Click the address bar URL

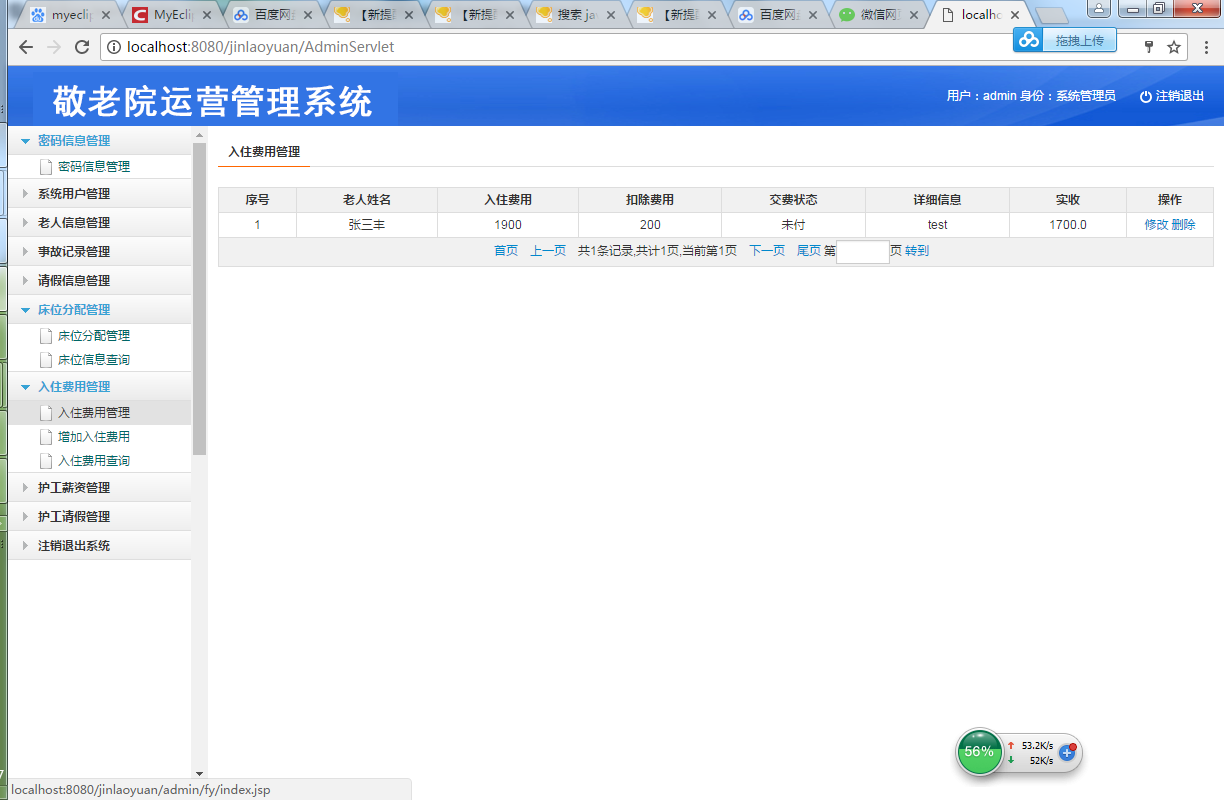260,47
